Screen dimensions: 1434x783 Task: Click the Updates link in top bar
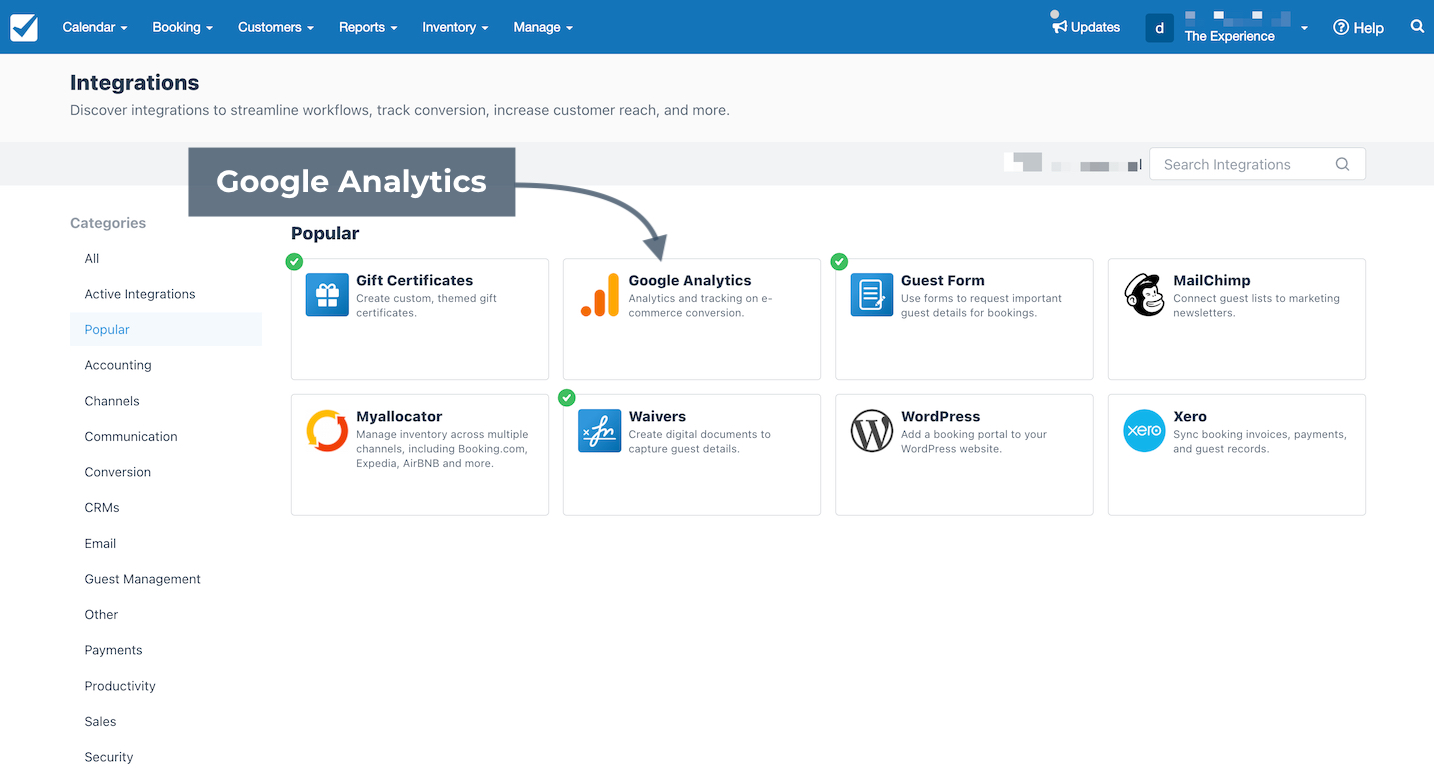pyautogui.click(x=1095, y=27)
